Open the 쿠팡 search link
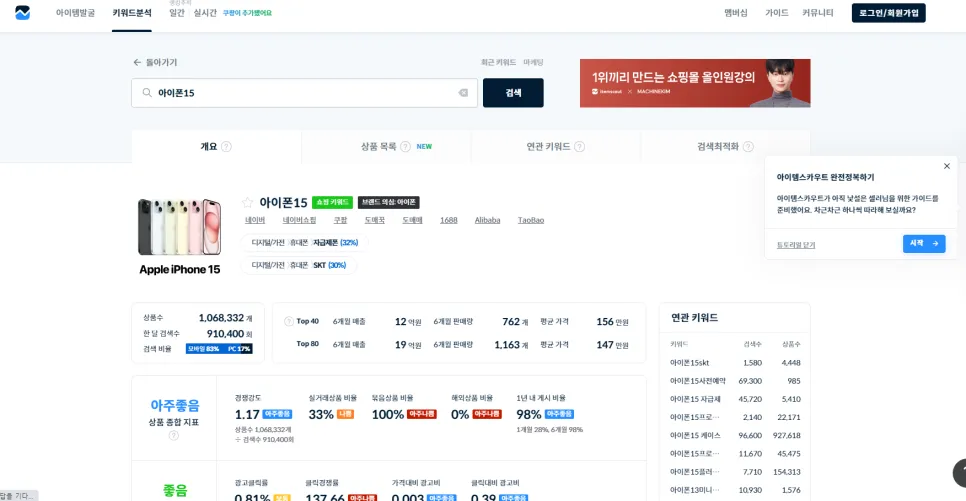Viewport: 966px width, 501px height. coord(340,220)
